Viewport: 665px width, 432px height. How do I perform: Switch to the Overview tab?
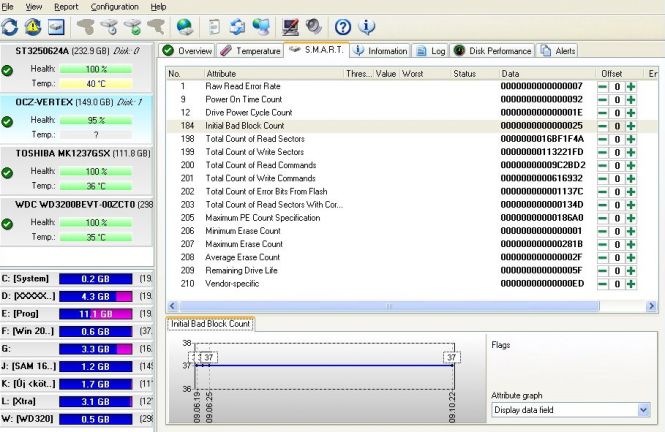(187, 50)
